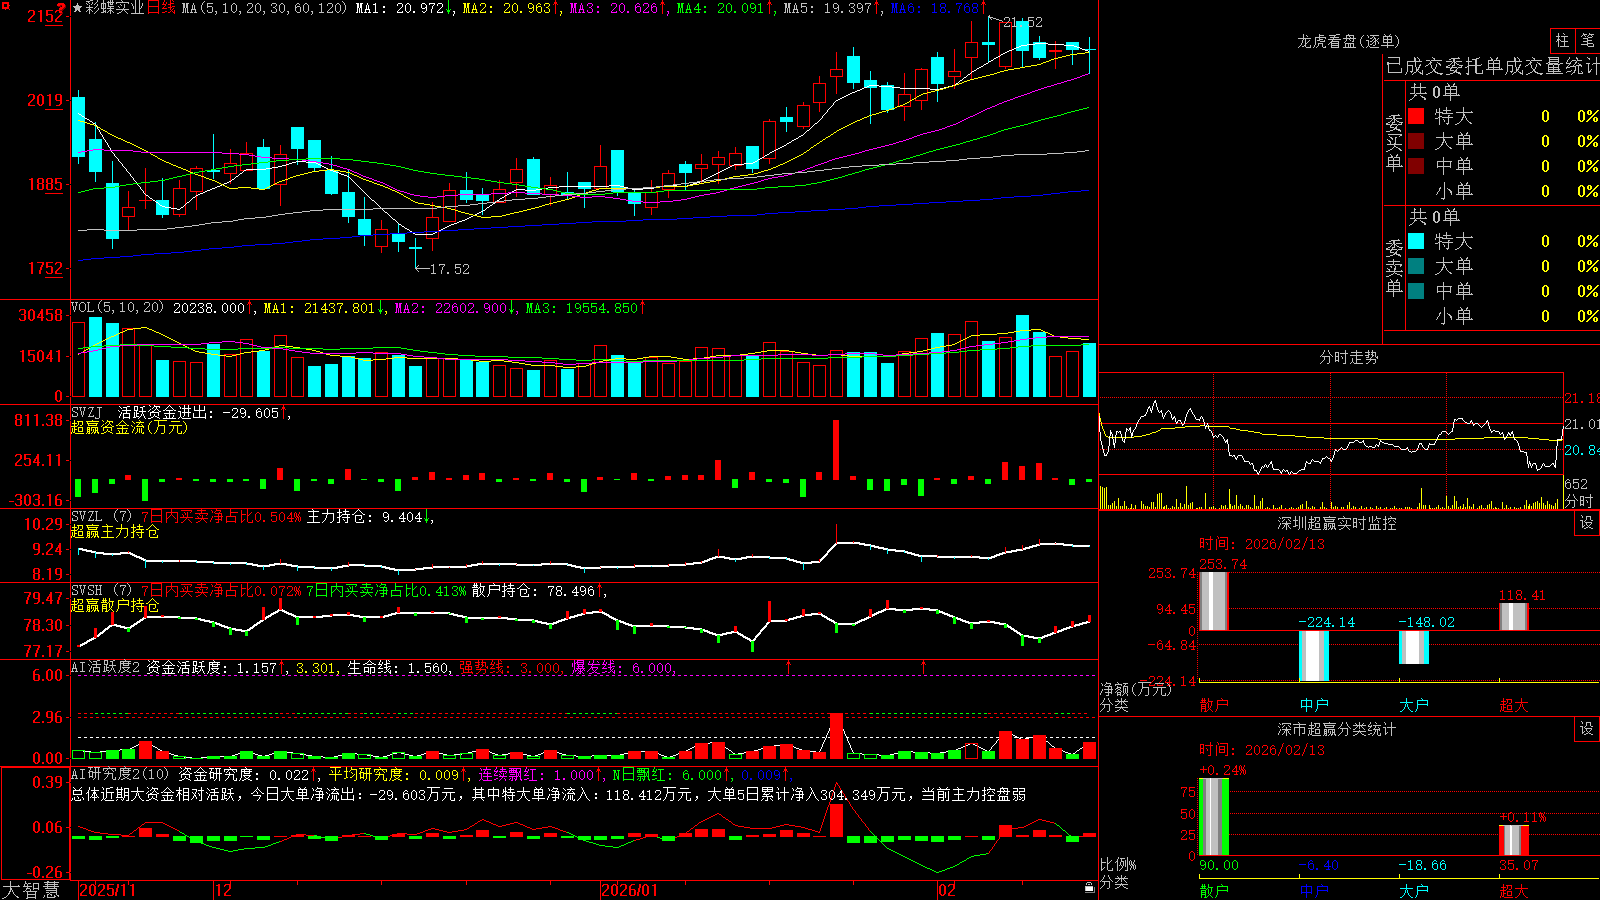
Task: Open 设 settings for 深圳超赢实时监控
Action: click(x=1587, y=523)
